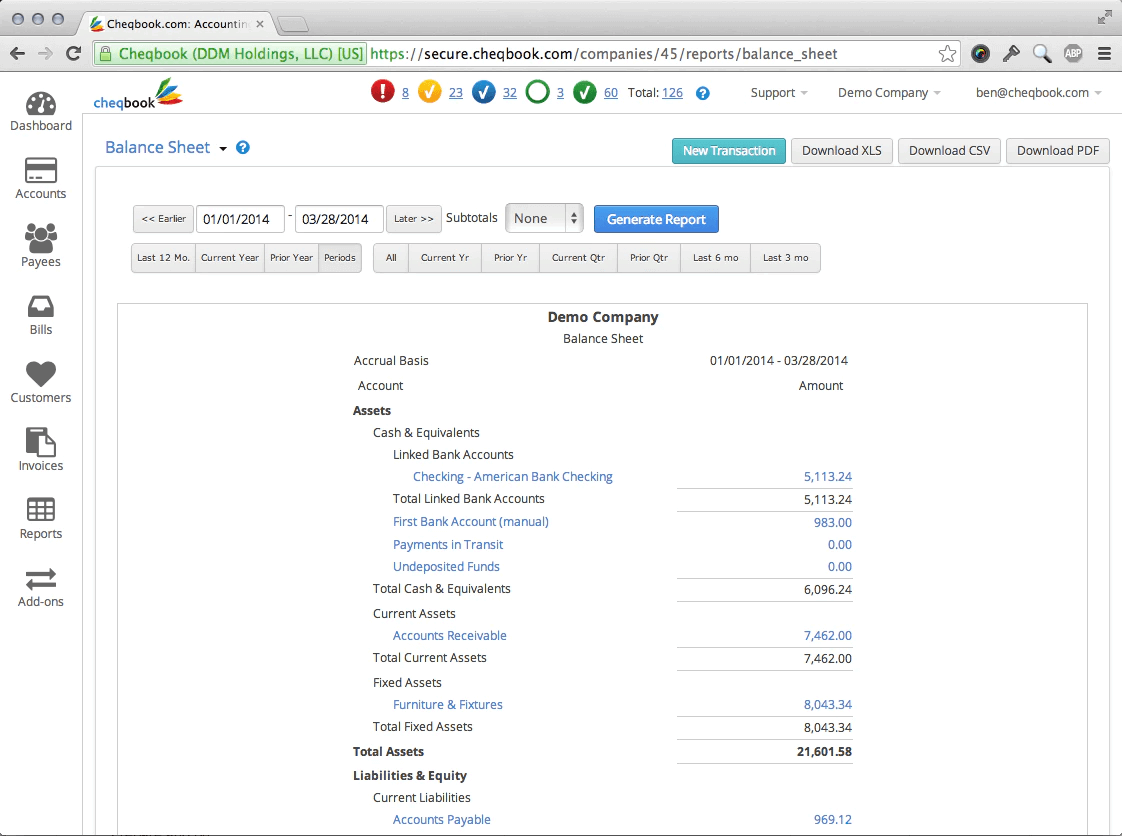Image resolution: width=1122 pixels, height=836 pixels.
Task: Click the help icon beside Balance Sheet title
Action: tap(243, 147)
